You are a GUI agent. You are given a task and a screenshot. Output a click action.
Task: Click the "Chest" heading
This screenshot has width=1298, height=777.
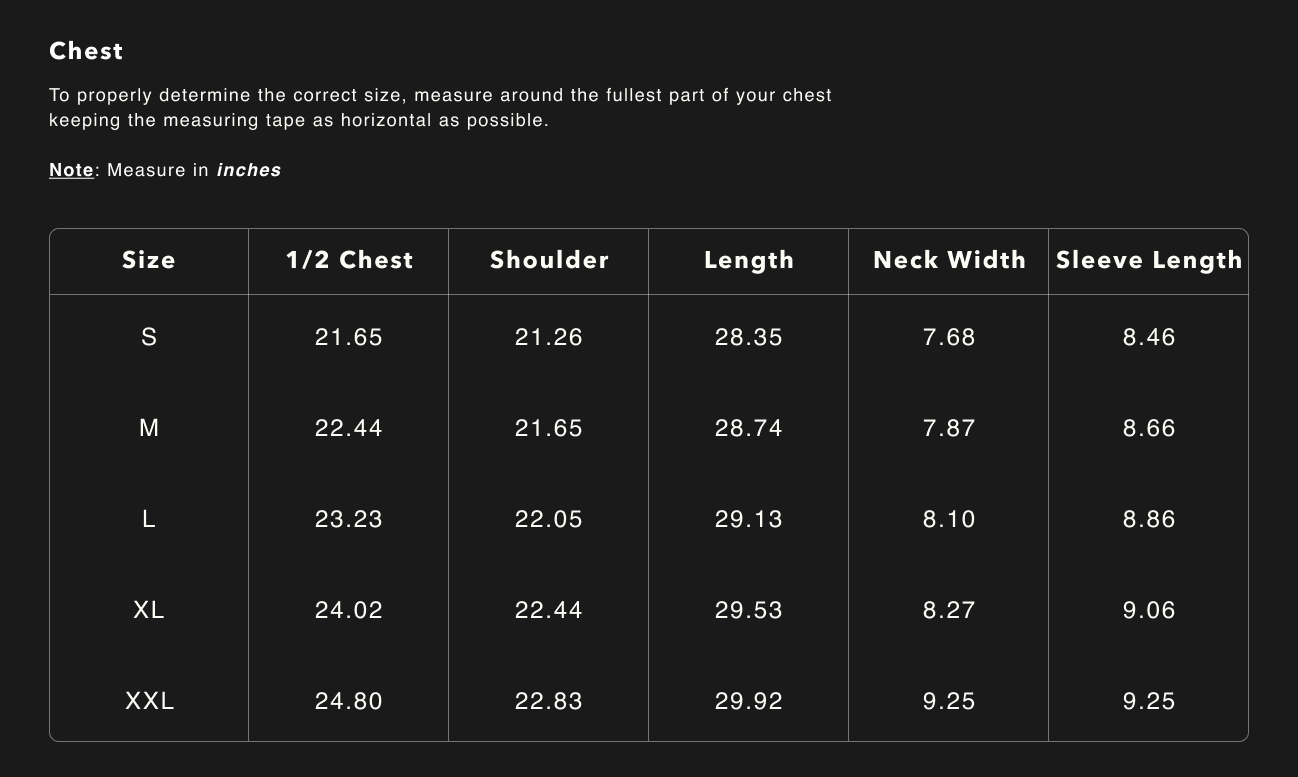86,51
